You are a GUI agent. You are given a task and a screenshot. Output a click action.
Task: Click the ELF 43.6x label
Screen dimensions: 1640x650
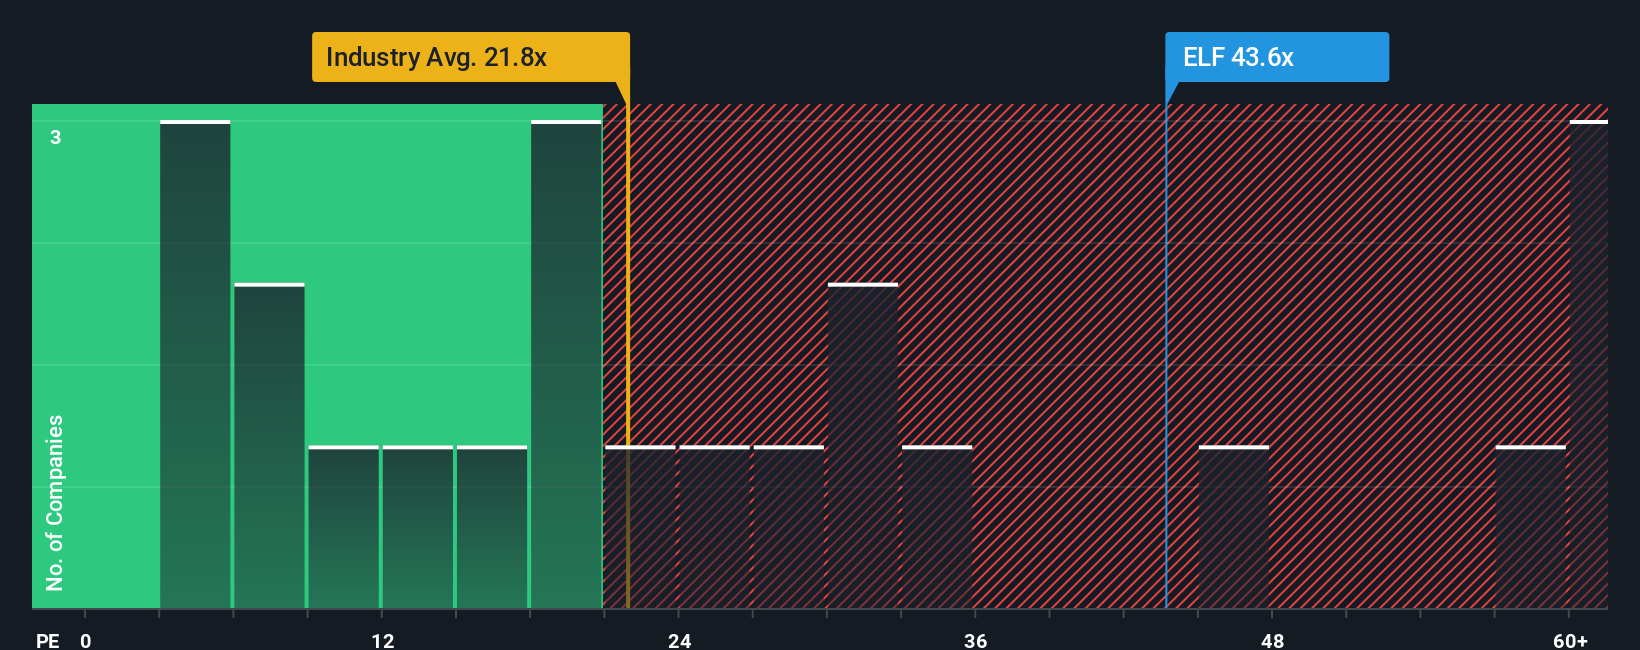(1276, 57)
